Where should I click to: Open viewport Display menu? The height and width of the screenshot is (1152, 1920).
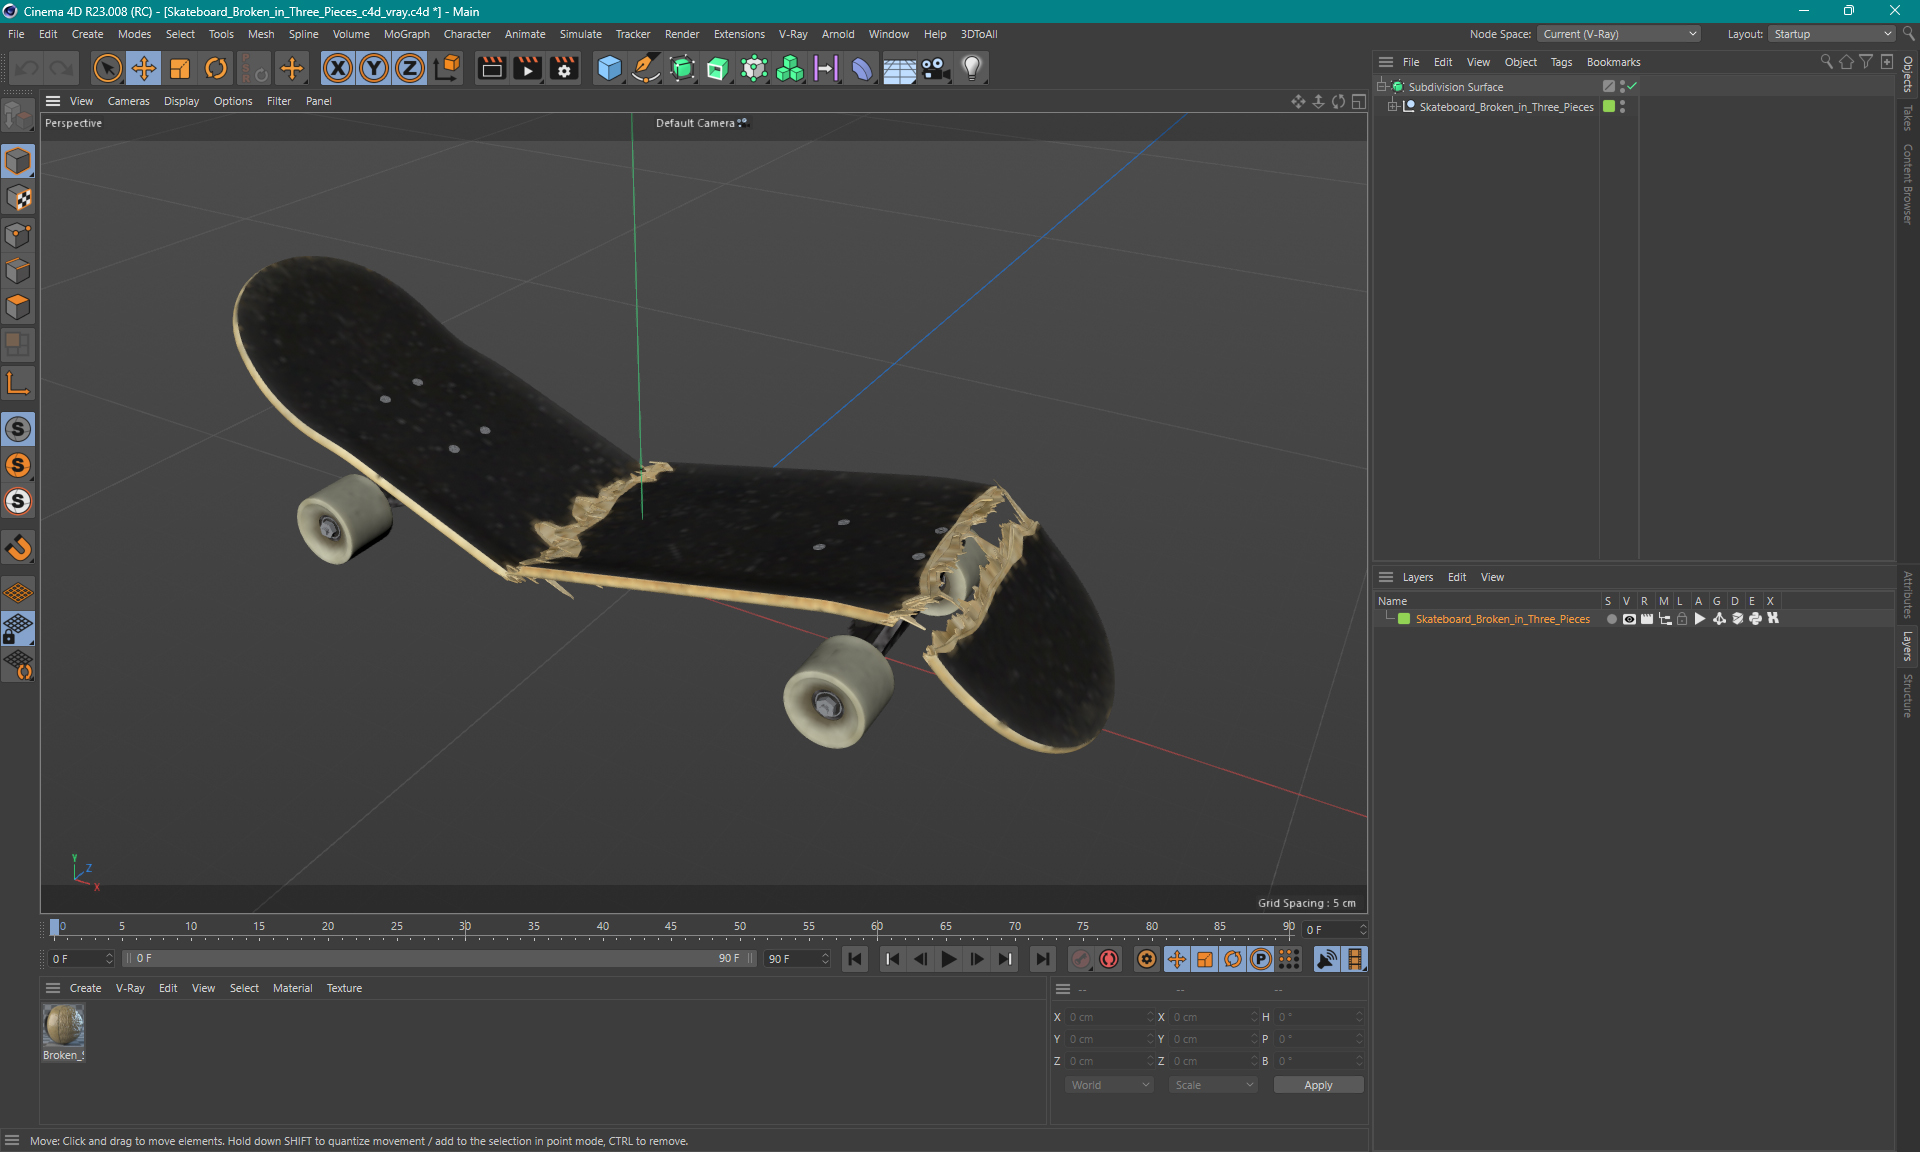click(x=181, y=101)
